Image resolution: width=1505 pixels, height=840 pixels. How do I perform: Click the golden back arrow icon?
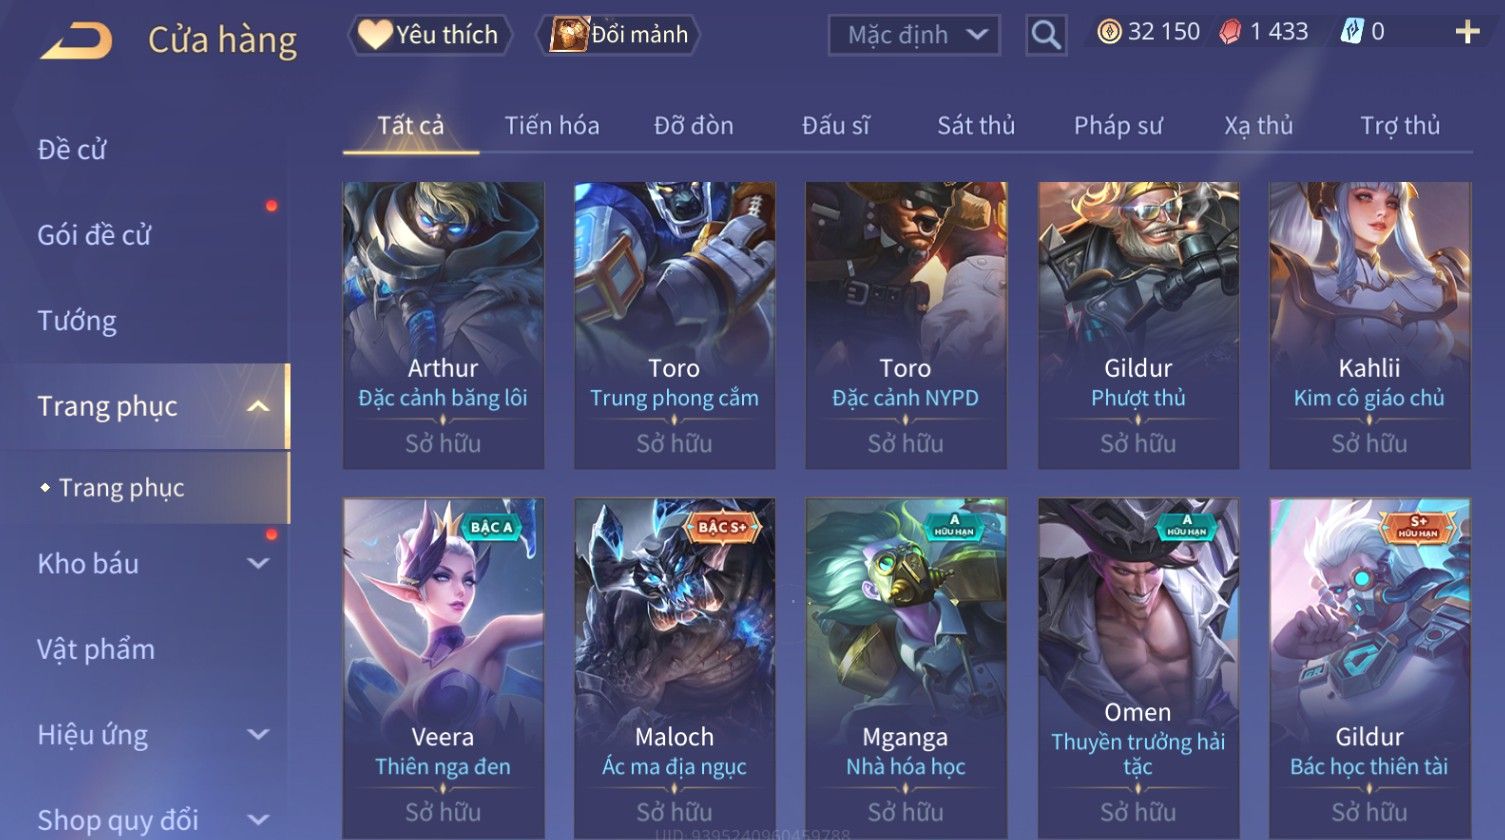point(76,40)
